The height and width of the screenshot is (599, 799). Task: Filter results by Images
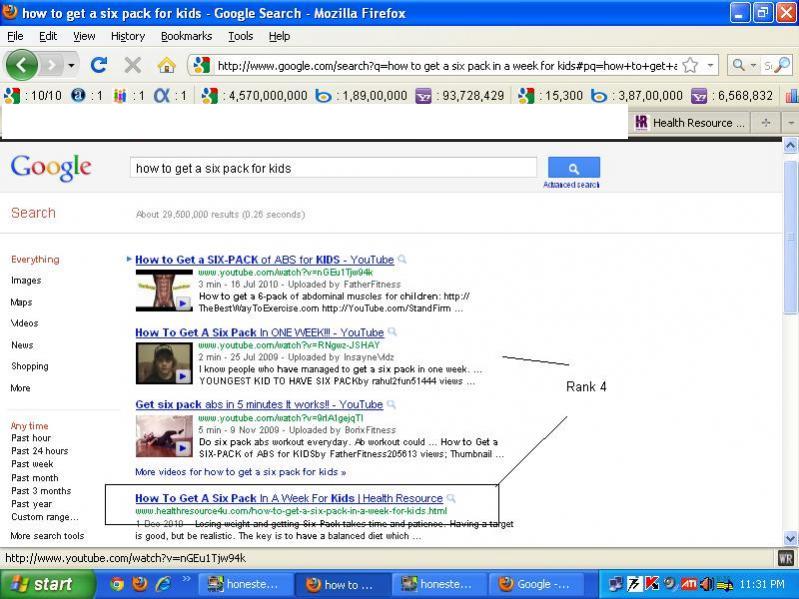click(x=26, y=281)
